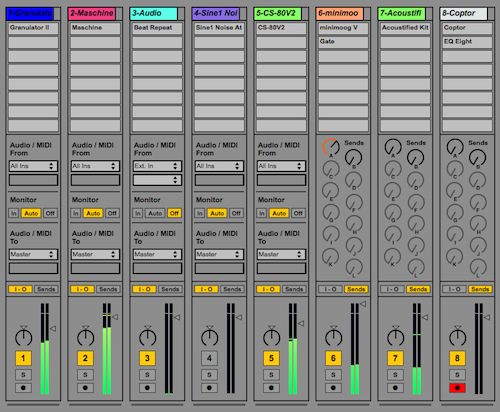
Task: Toggle track activator 1 off
Action: pyautogui.click(x=23, y=358)
